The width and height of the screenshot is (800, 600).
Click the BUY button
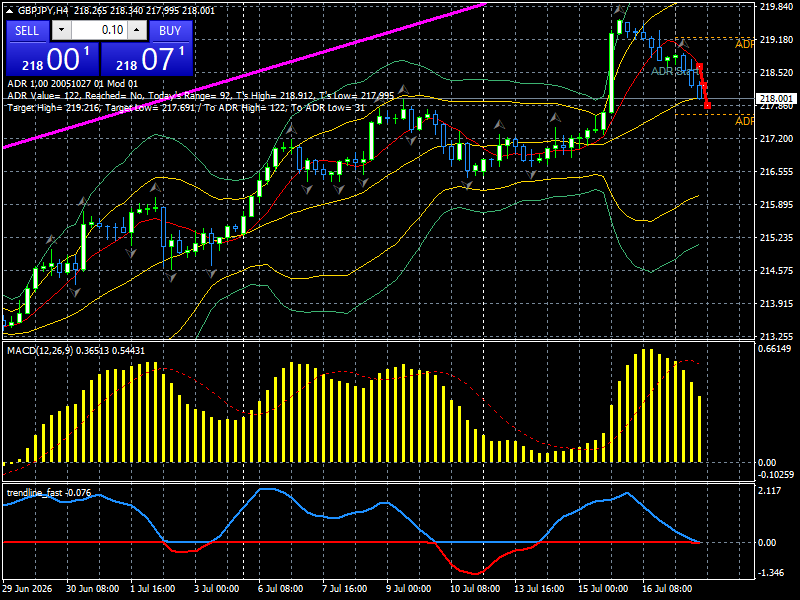[170, 31]
